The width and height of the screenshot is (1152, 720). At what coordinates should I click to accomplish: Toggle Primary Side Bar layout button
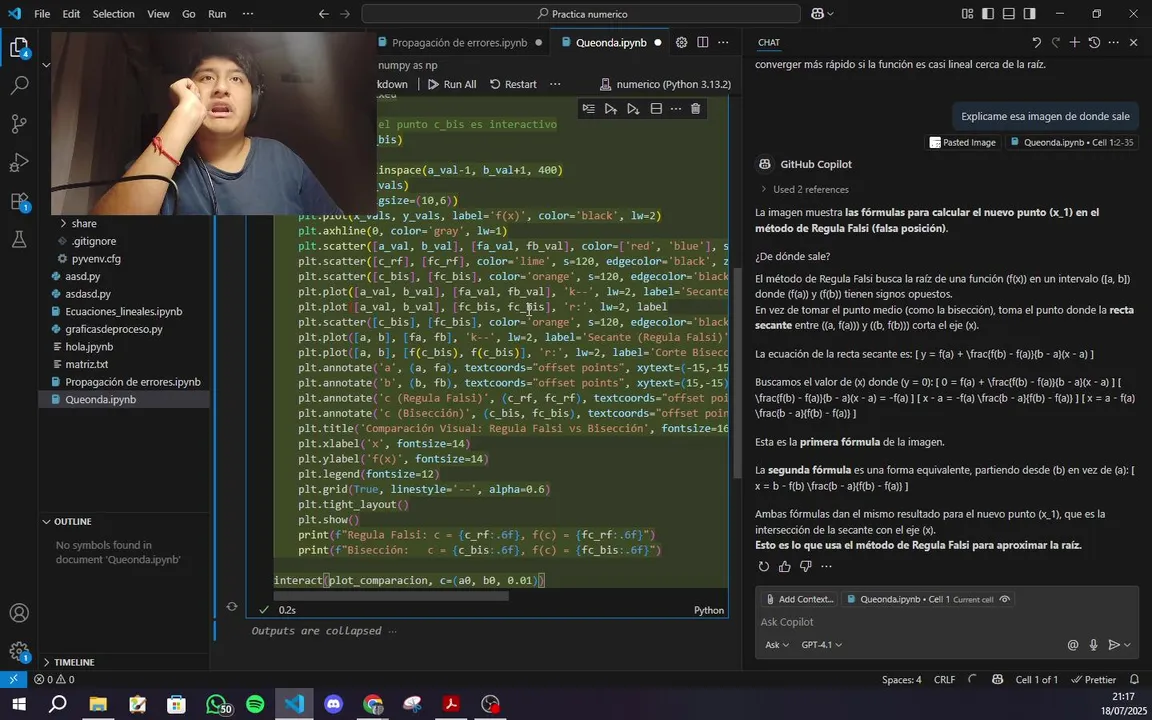click(x=987, y=13)
